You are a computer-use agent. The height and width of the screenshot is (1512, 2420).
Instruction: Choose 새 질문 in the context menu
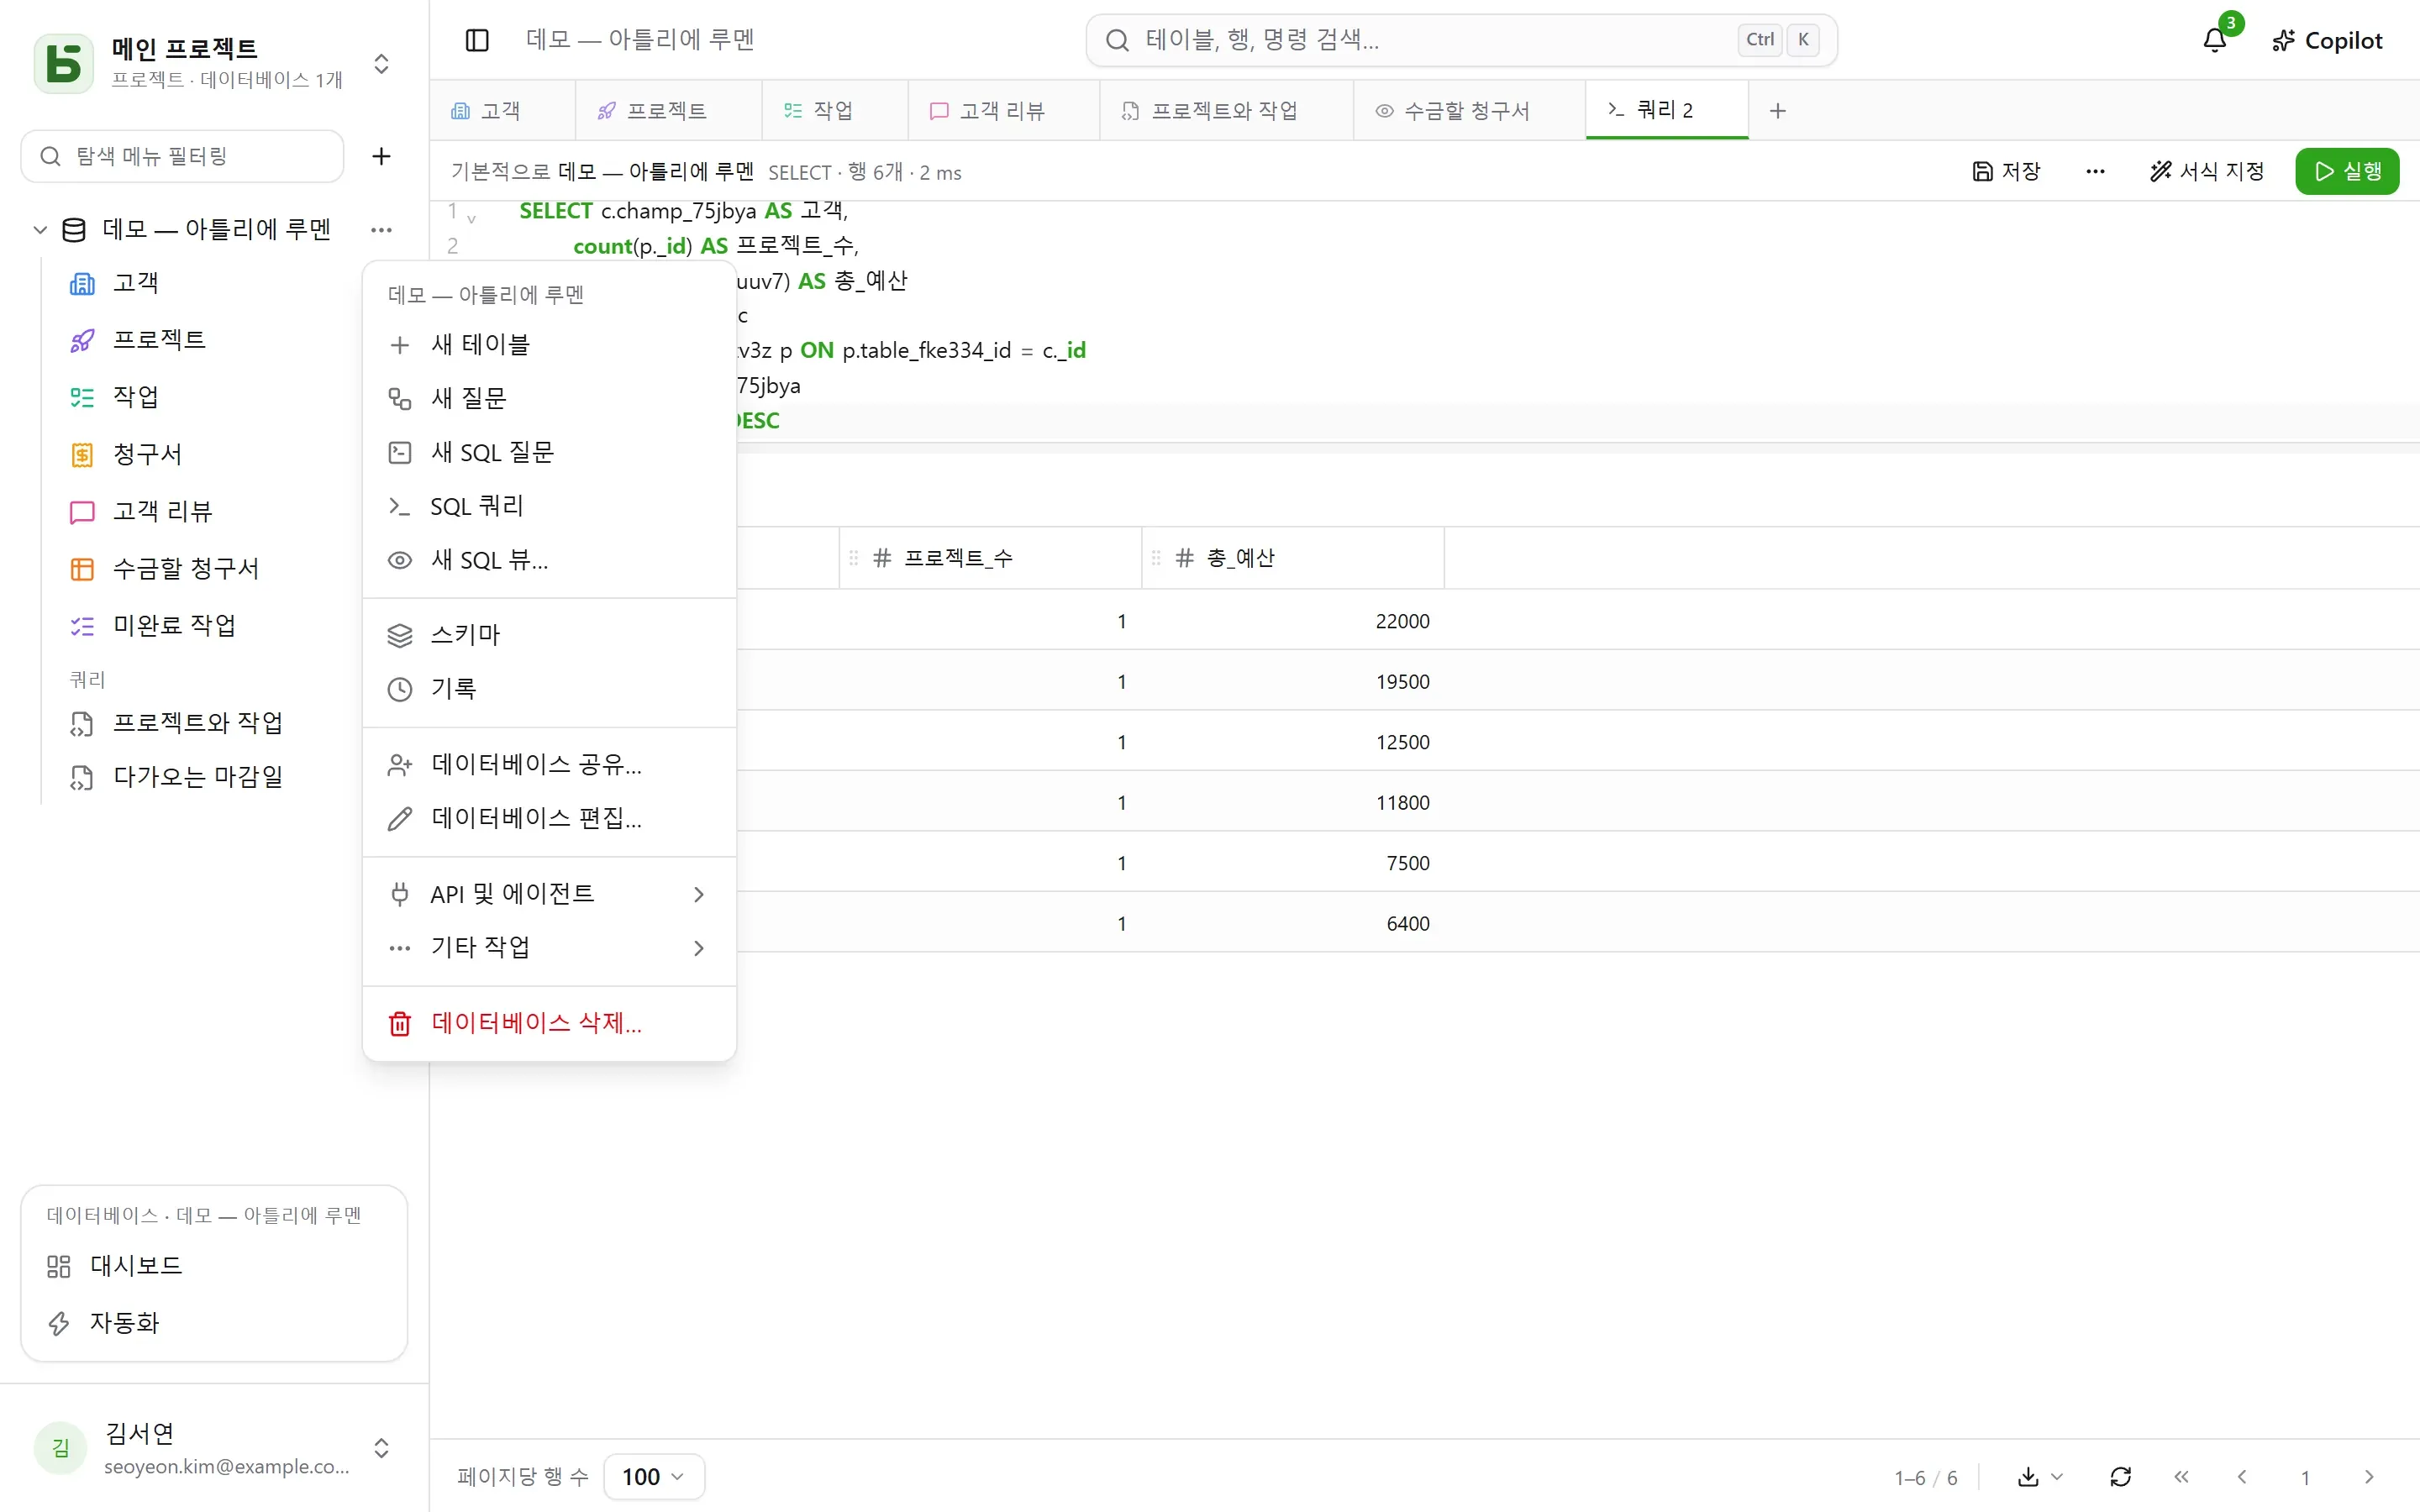(x=549, y=399)
